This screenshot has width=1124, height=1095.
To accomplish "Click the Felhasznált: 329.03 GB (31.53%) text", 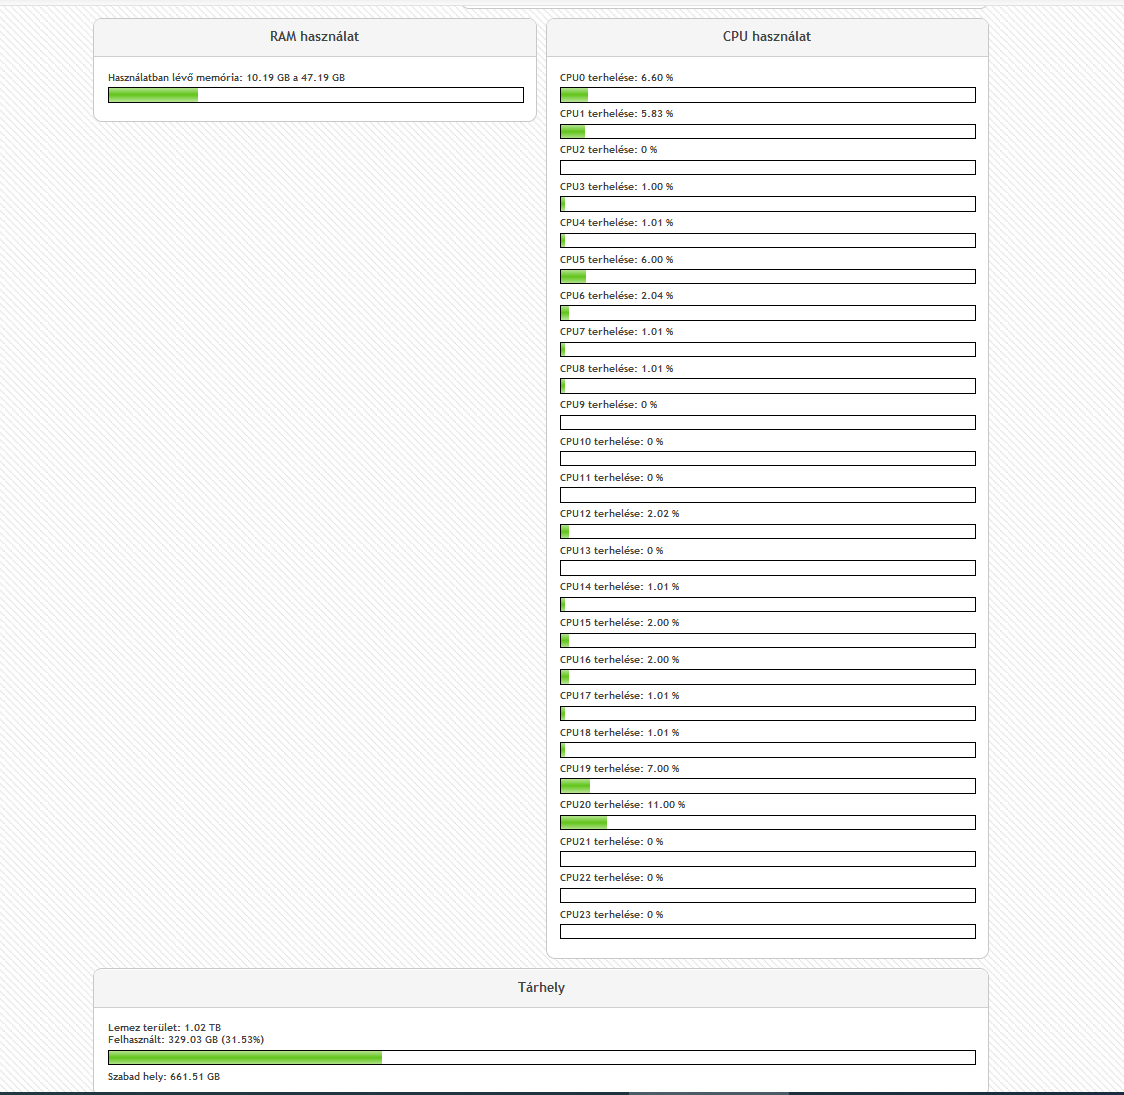I will [x=186, y=1040].
